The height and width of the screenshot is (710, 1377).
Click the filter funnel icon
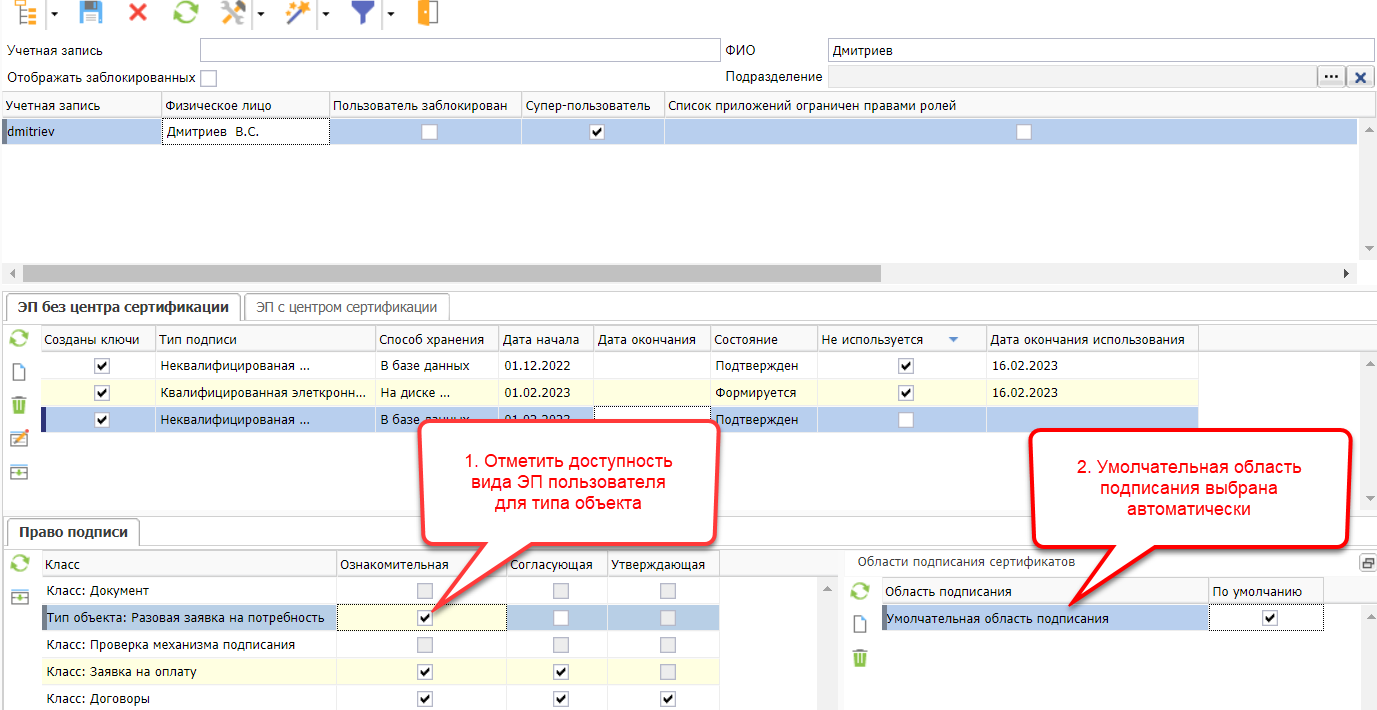click(x=362, y=12)
